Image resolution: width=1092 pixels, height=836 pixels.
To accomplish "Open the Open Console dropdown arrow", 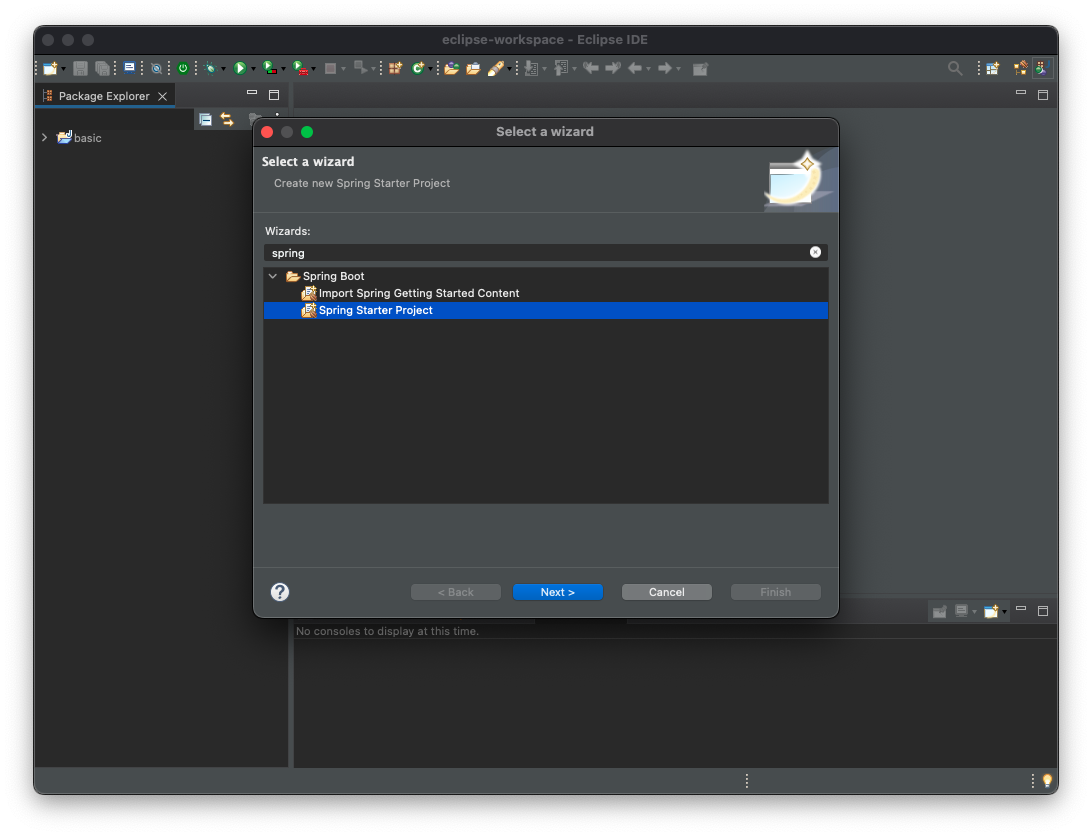I will point(1004,612).
